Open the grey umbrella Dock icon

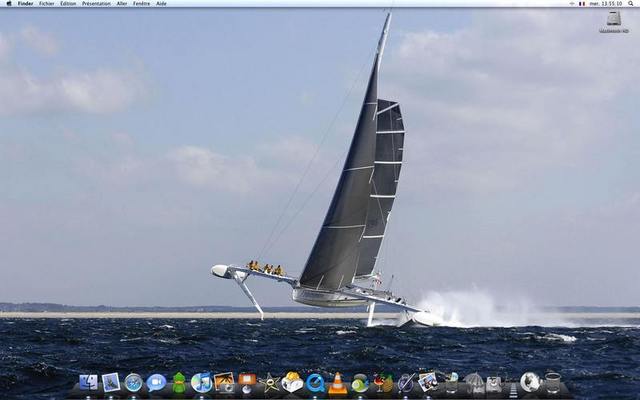473,382
